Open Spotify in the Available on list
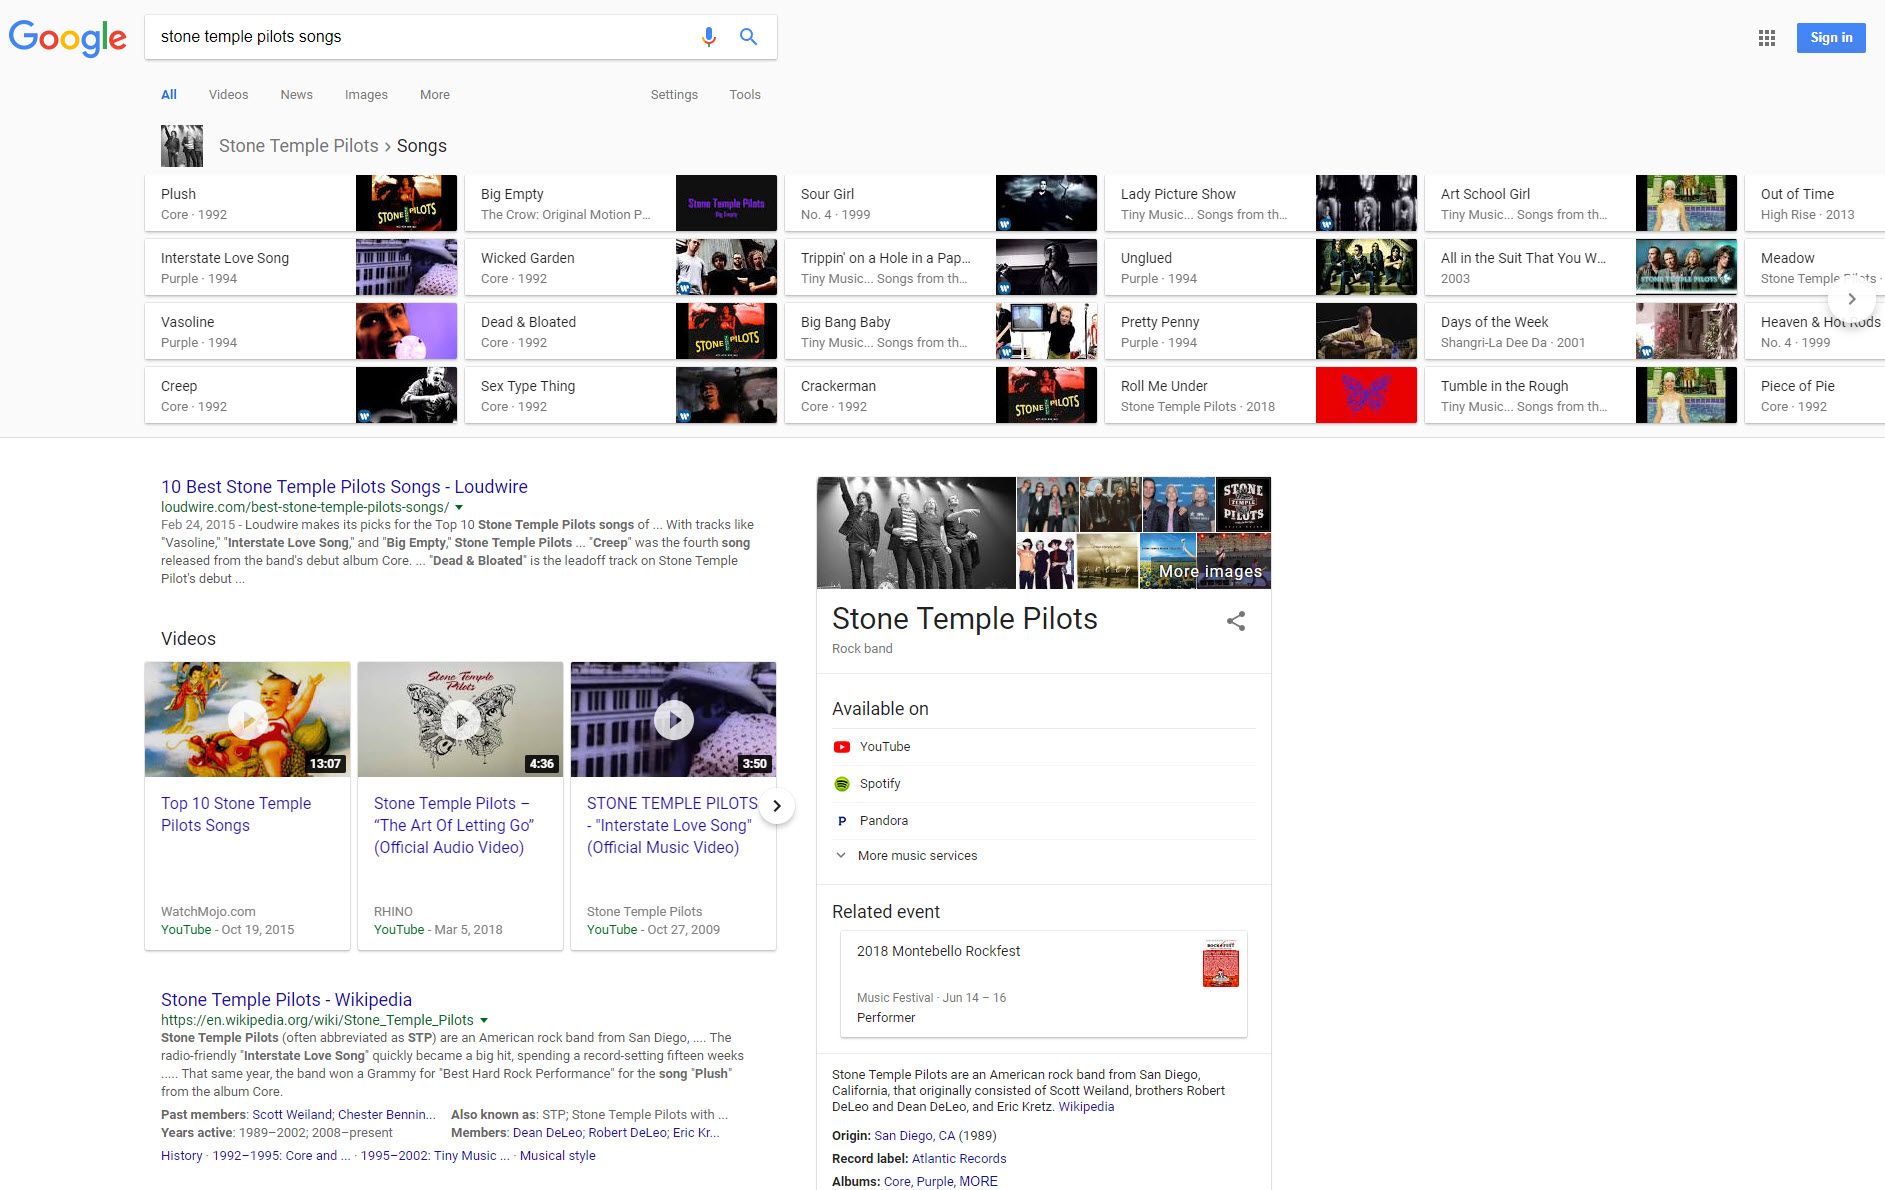The image size is (1885, 1190). pos(879,784)
